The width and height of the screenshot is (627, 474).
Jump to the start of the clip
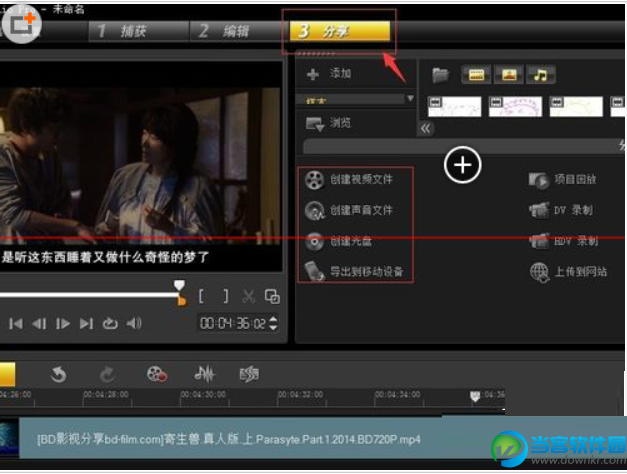point(16,324)
